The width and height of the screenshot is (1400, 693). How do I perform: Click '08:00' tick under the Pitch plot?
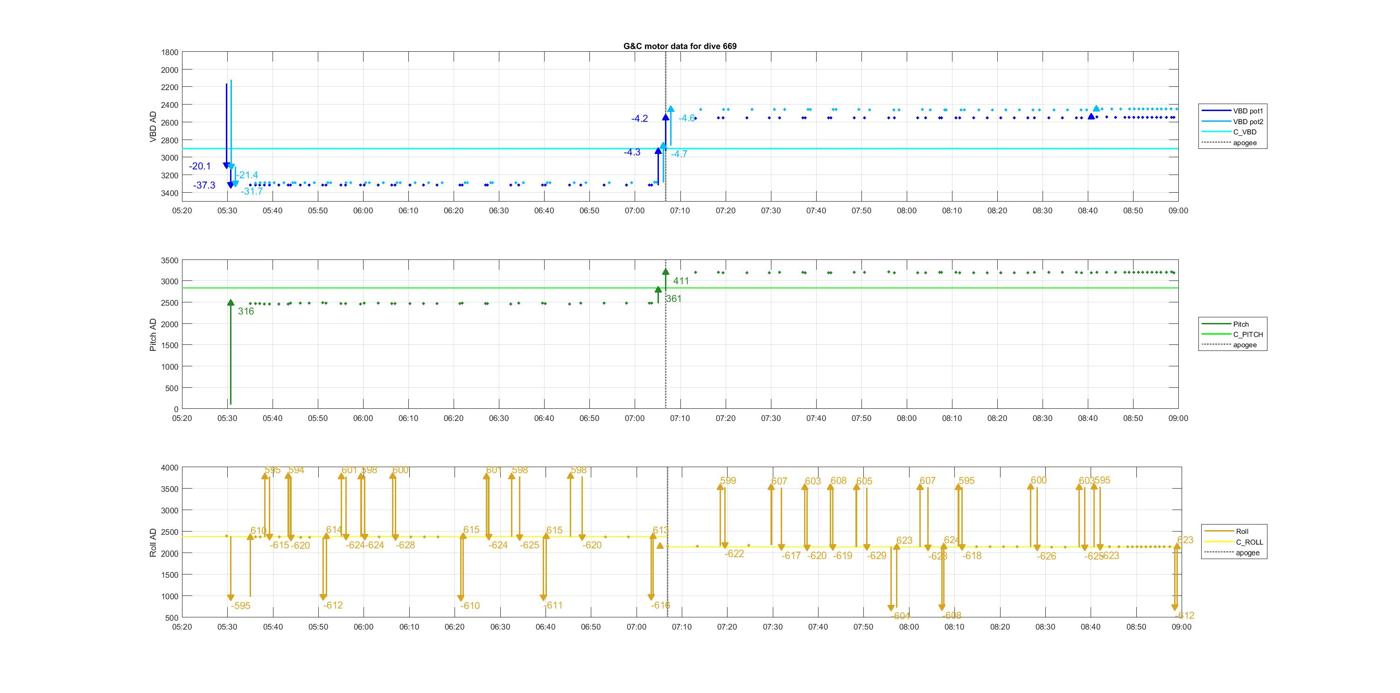tap(907, 419)
